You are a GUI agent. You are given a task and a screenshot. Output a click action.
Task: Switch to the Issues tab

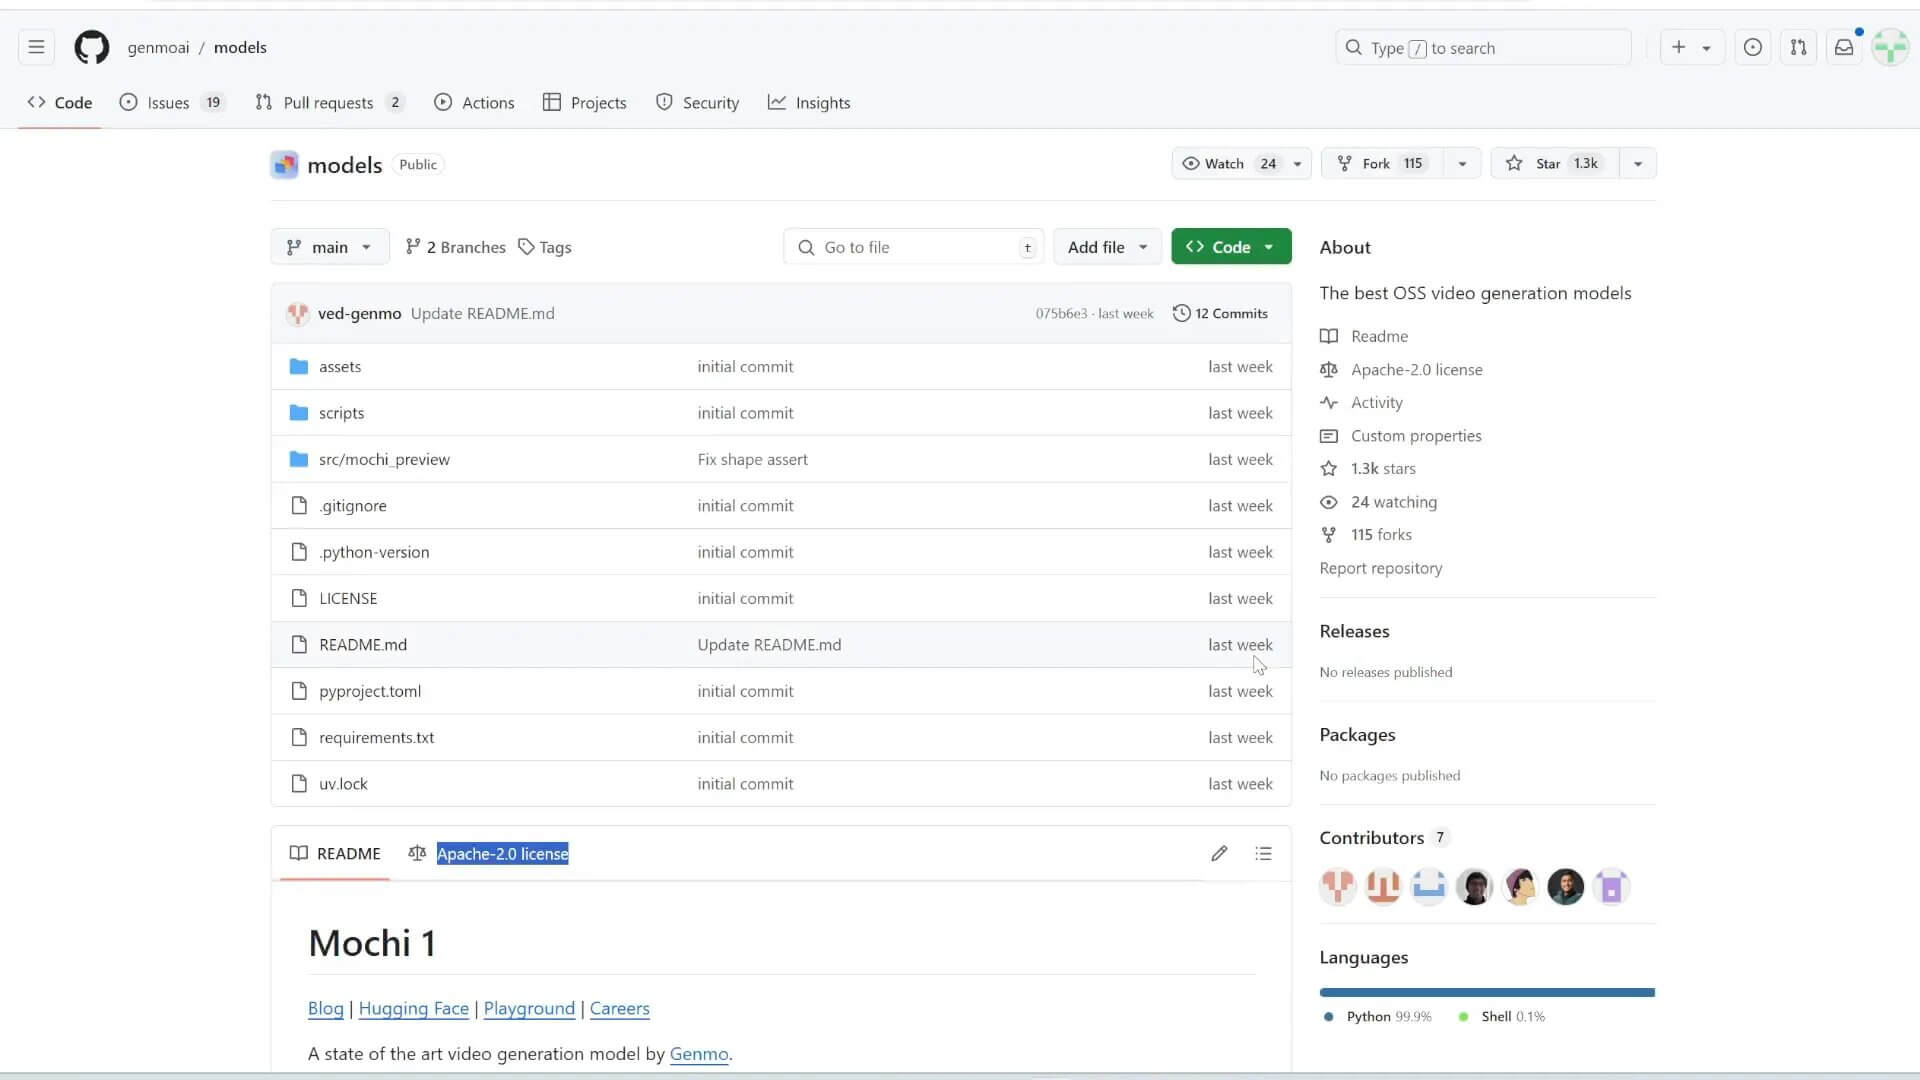coord(170,102)
